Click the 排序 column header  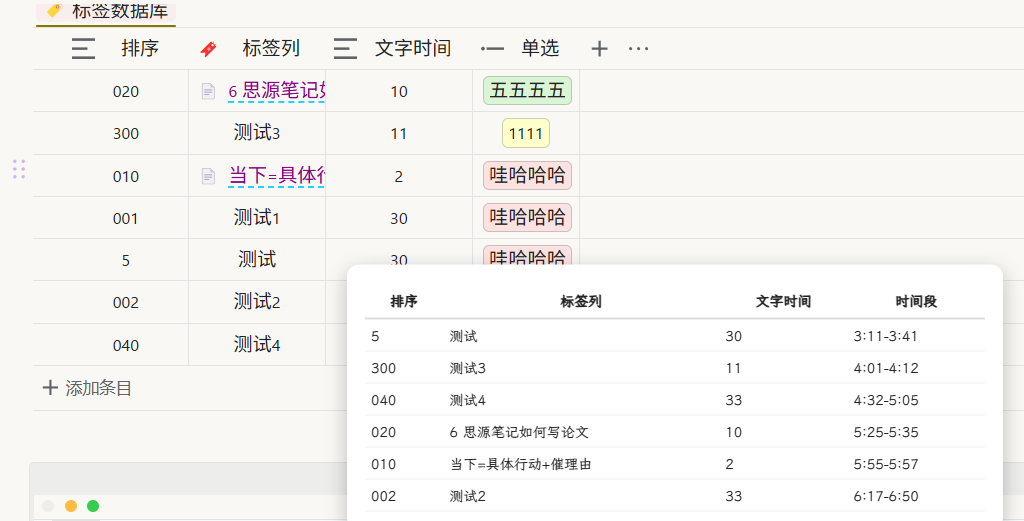coord(111,48)
